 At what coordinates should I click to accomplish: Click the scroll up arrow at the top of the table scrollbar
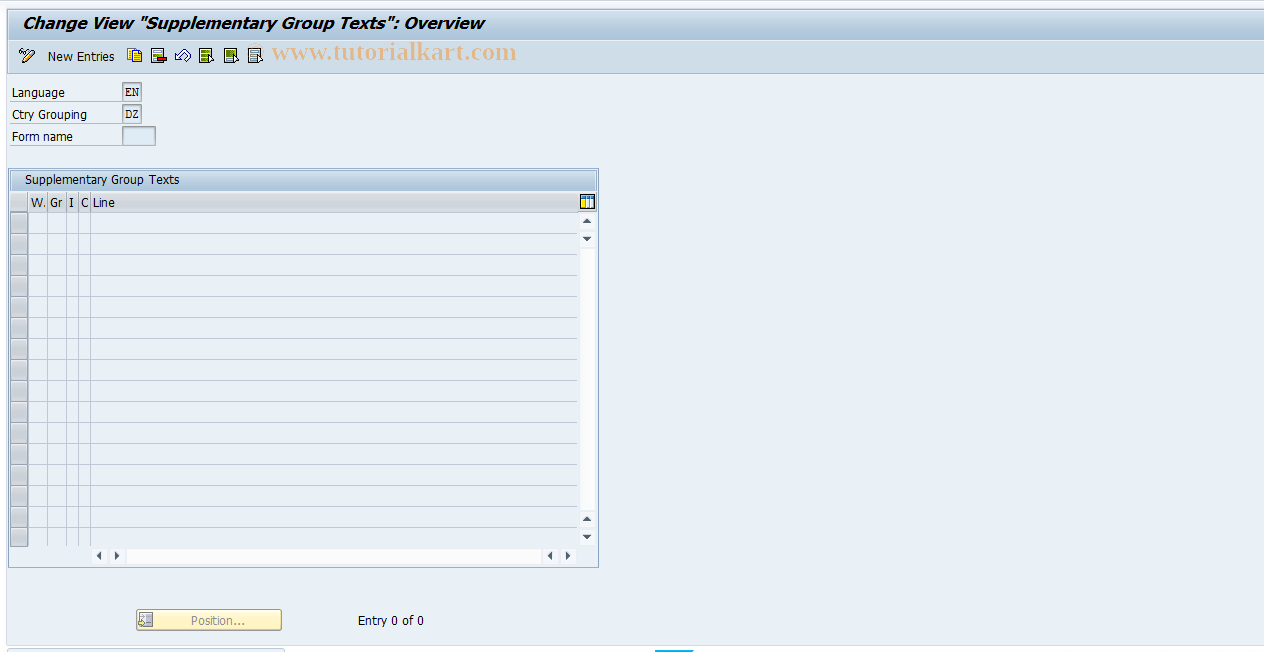coord(587,221)
